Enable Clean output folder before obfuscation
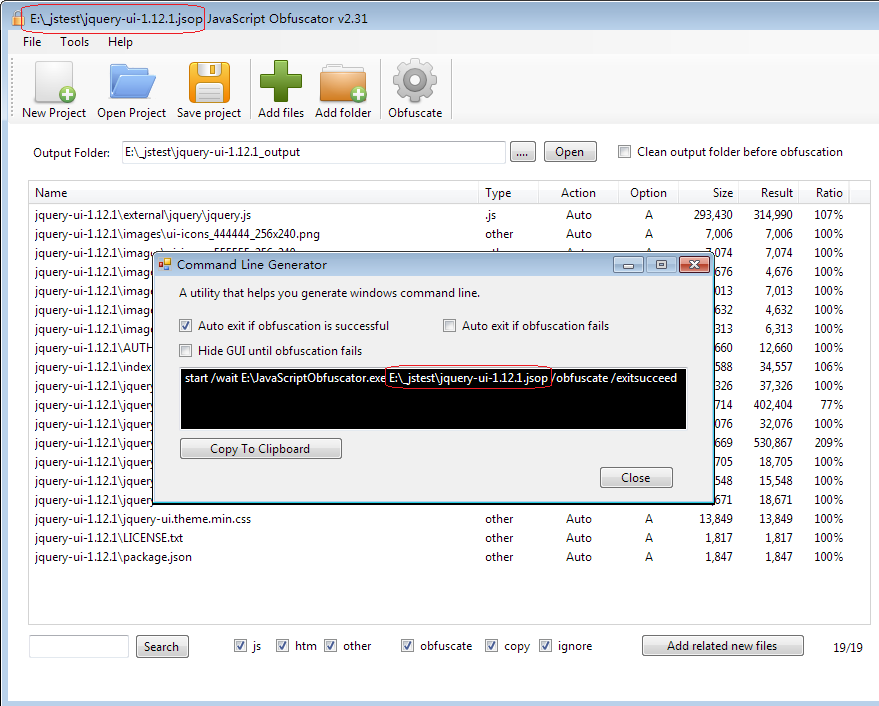The height and width of the screenshot is (706, 879). click(x=624, y=151)
